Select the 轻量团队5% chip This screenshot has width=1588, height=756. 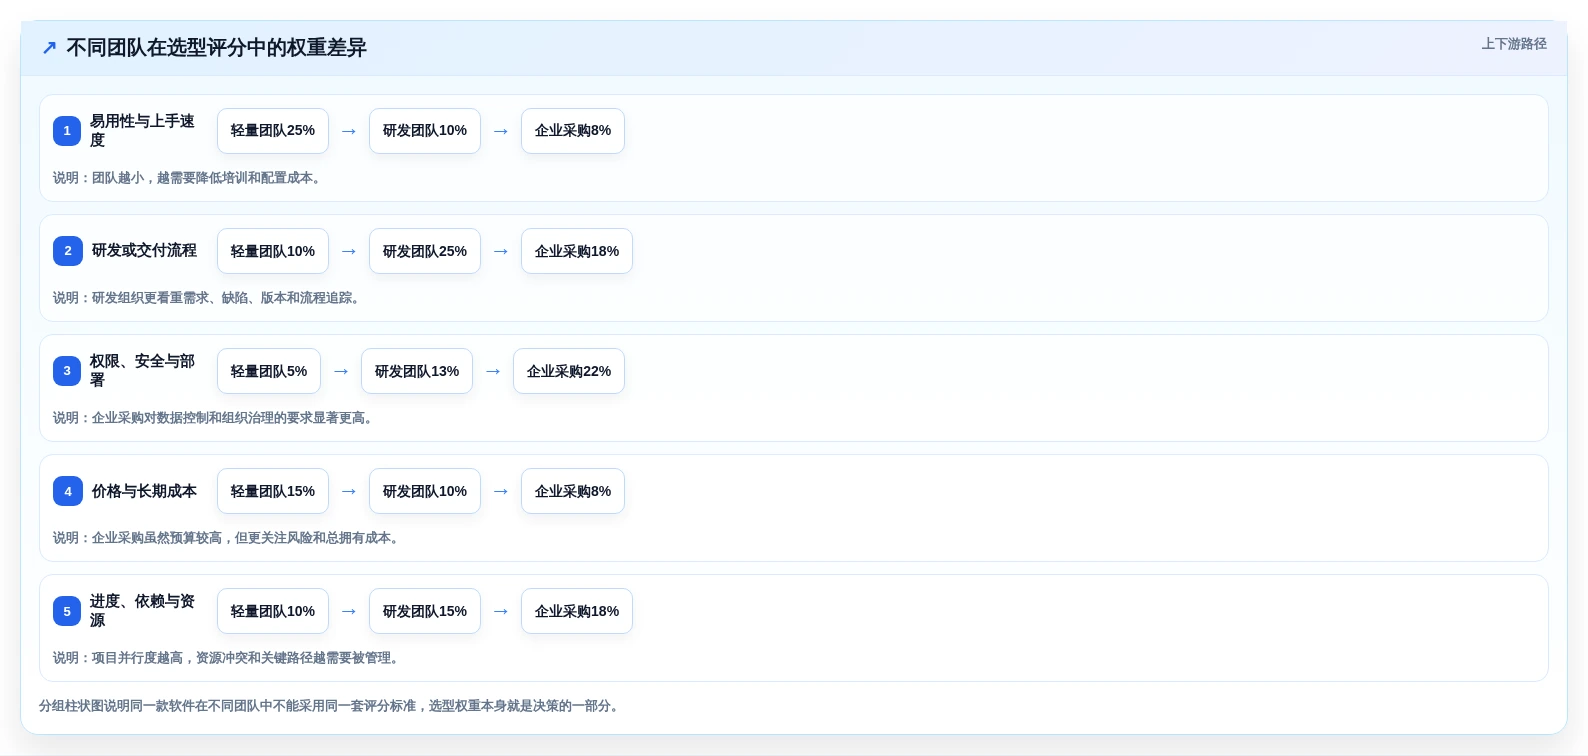click(269, 371)
